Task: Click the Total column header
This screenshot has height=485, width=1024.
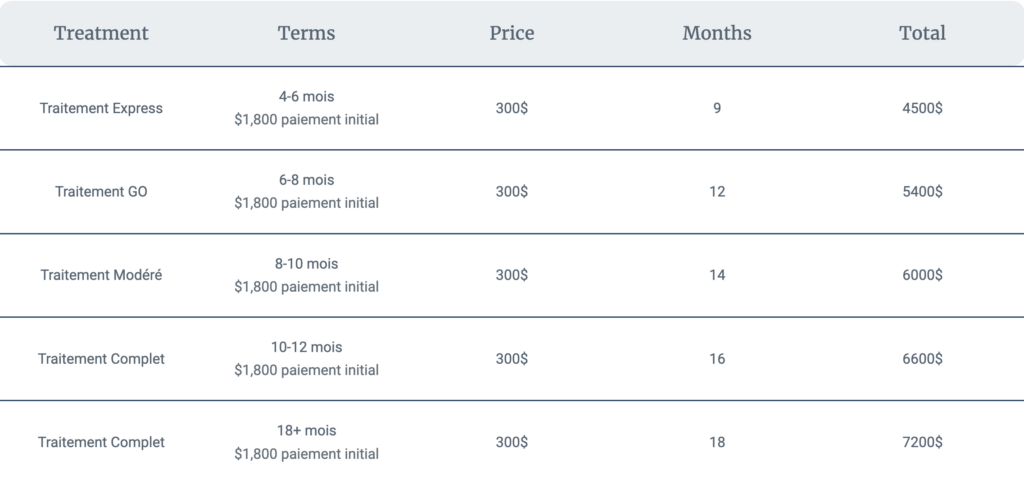Action: 922,33
